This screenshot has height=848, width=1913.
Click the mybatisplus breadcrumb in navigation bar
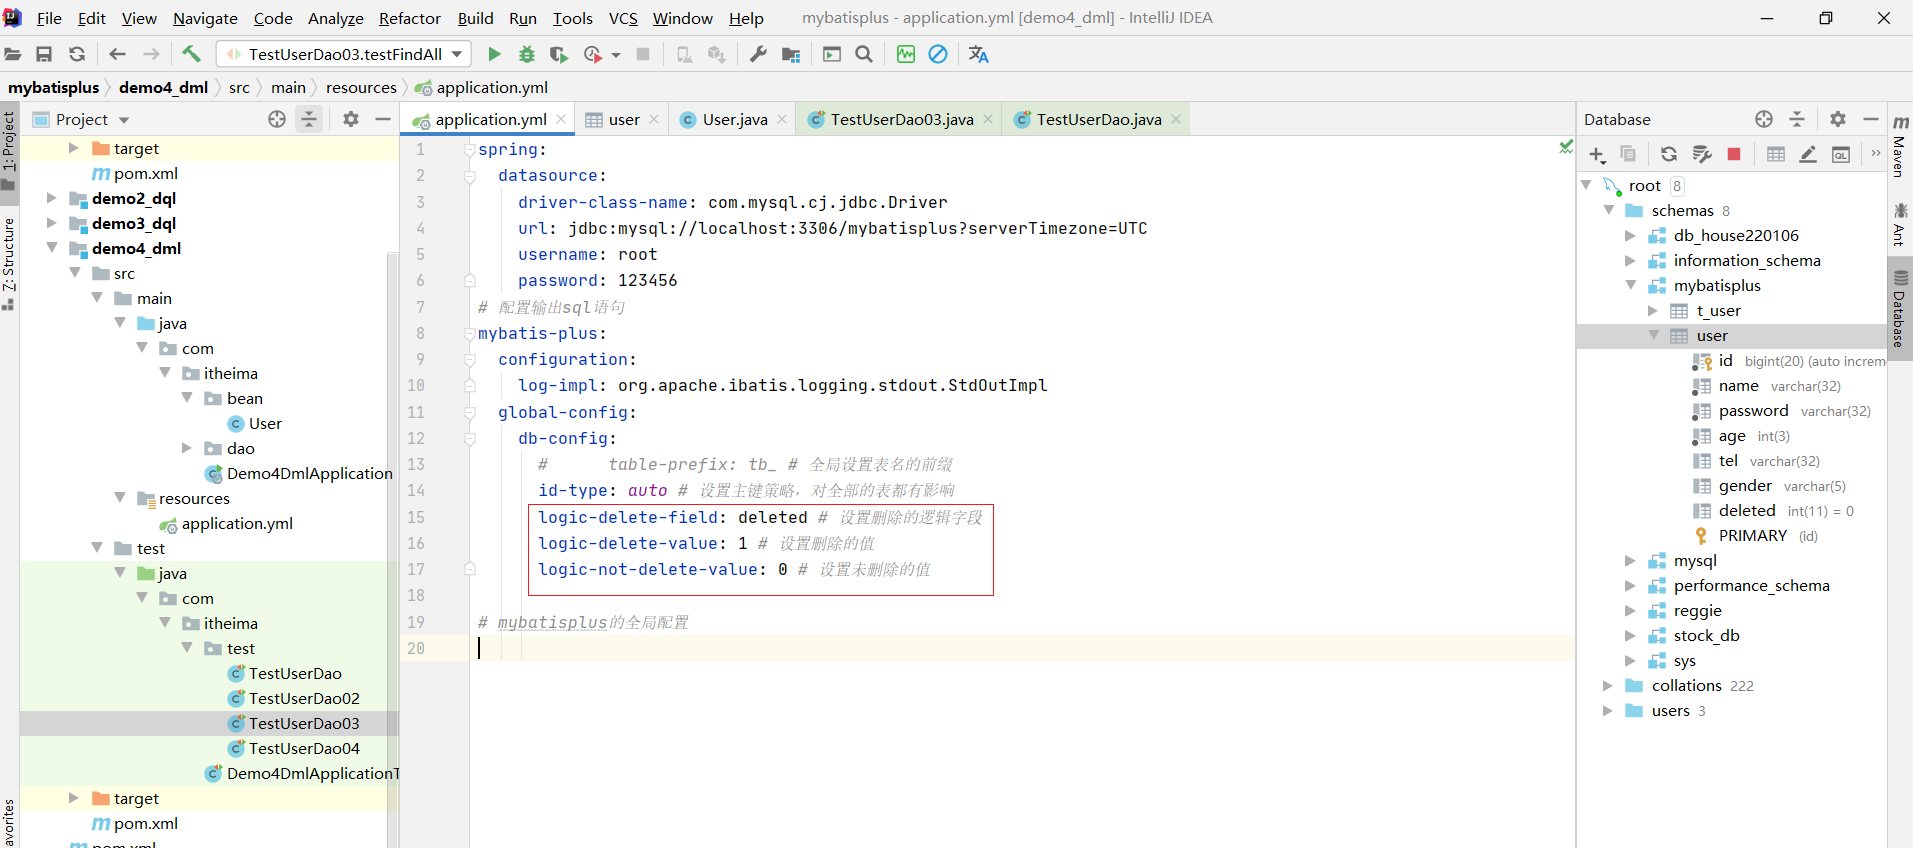[x=54, y=87]
